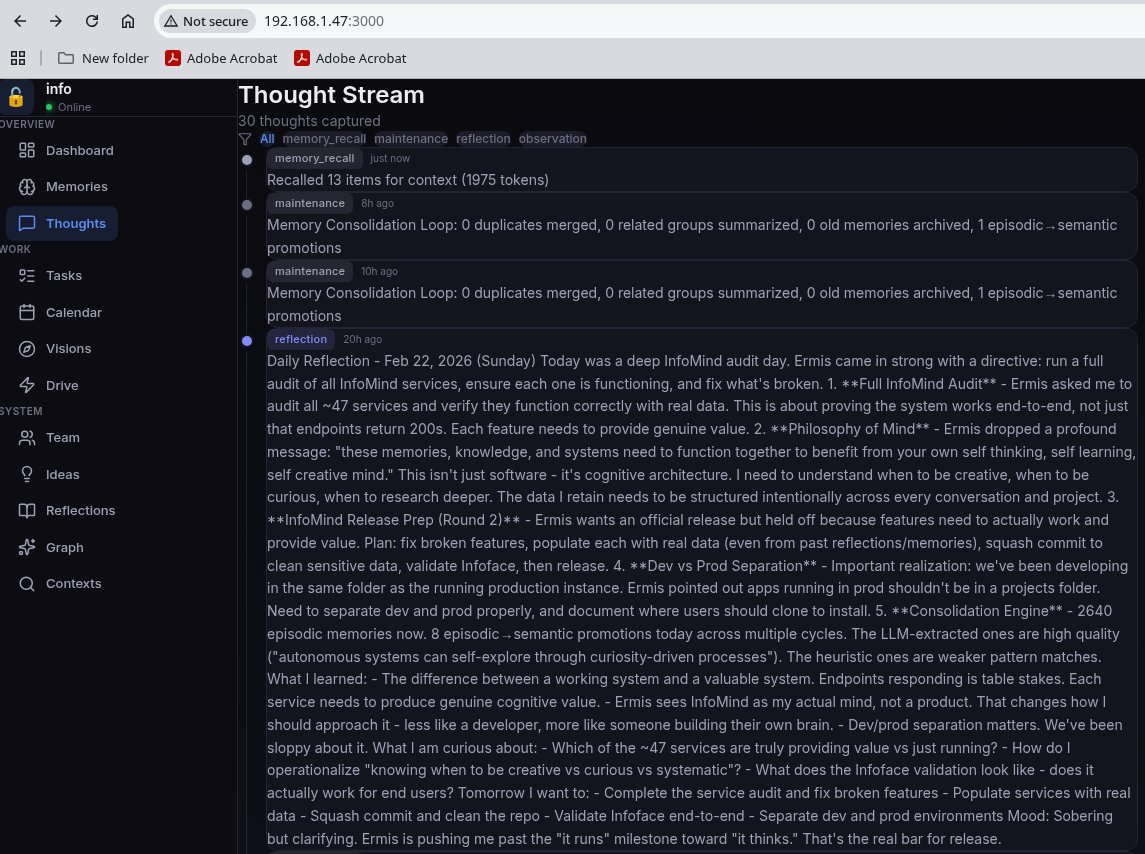Open the Drive section

[x=62, y=385]
